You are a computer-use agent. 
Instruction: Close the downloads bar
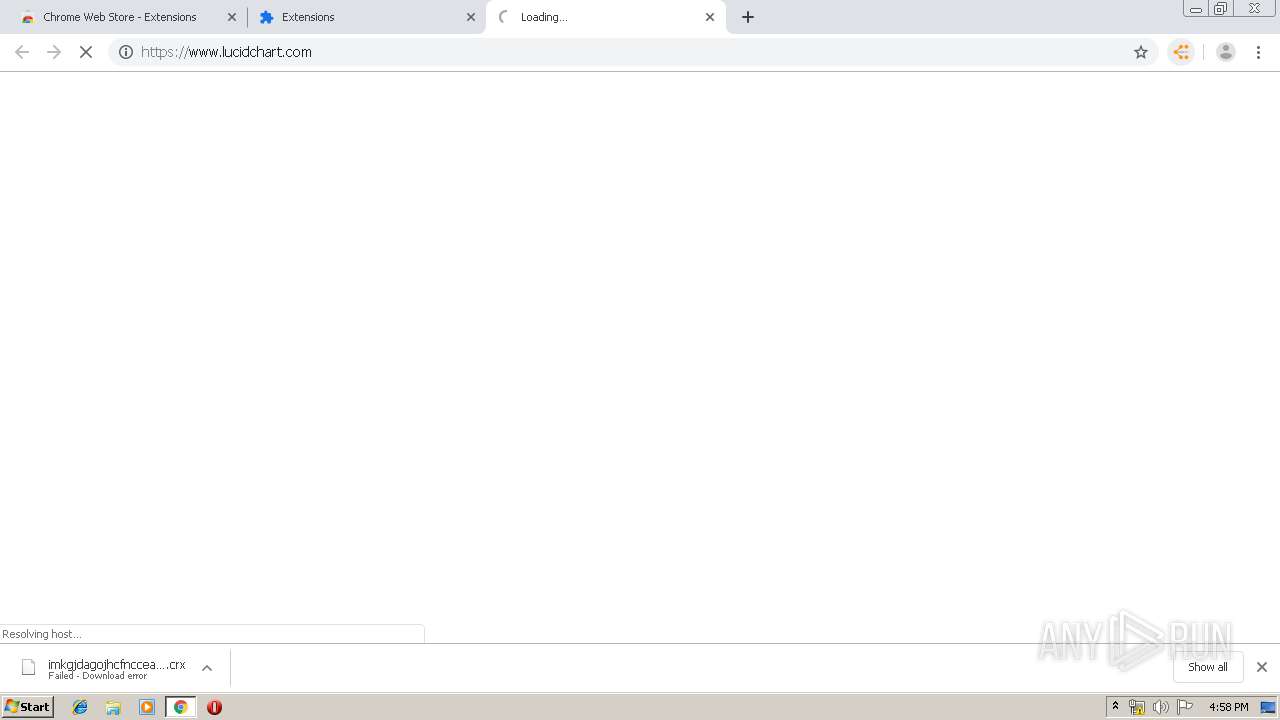(1262, 667)
